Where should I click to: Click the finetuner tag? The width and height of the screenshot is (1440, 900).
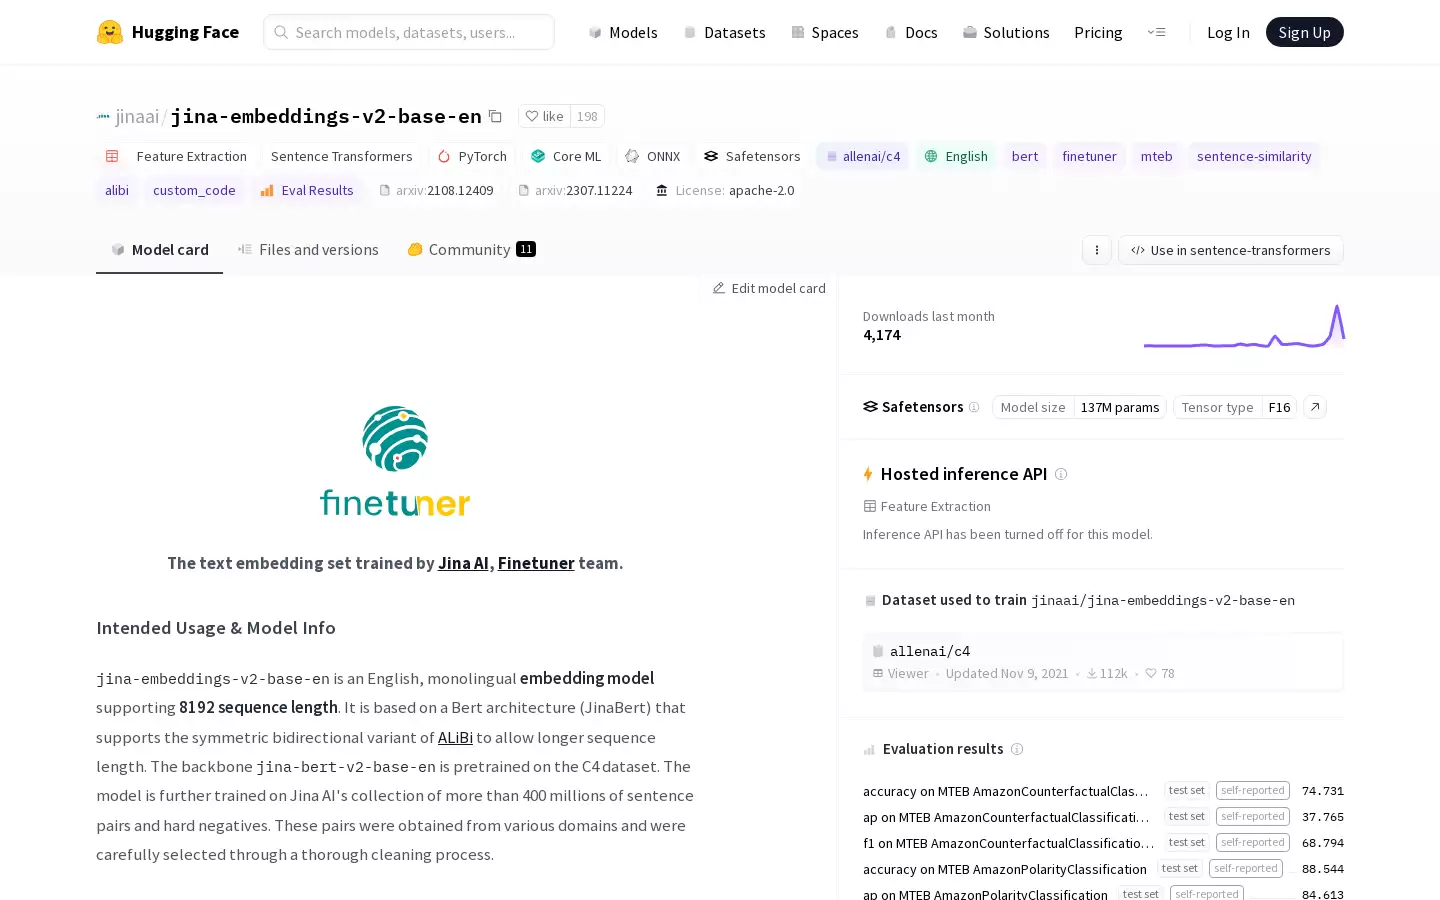point(1089,156)
